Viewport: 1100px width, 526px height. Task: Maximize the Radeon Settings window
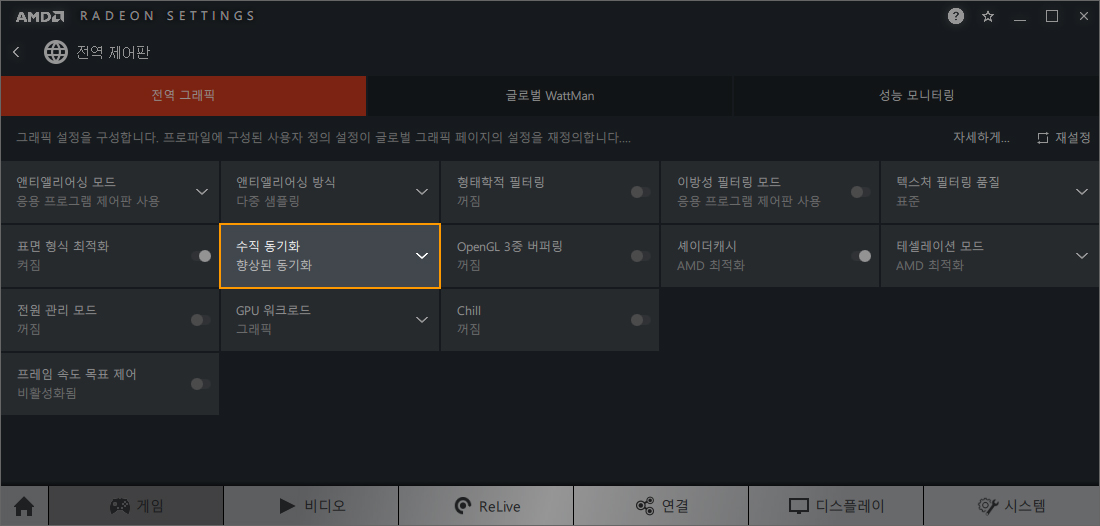[x=1052, y=16]
